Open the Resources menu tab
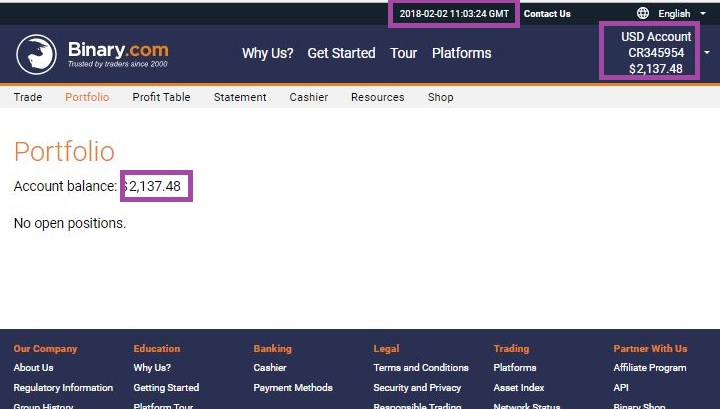This screenshot has width=720, height=409. coord(377,97)
